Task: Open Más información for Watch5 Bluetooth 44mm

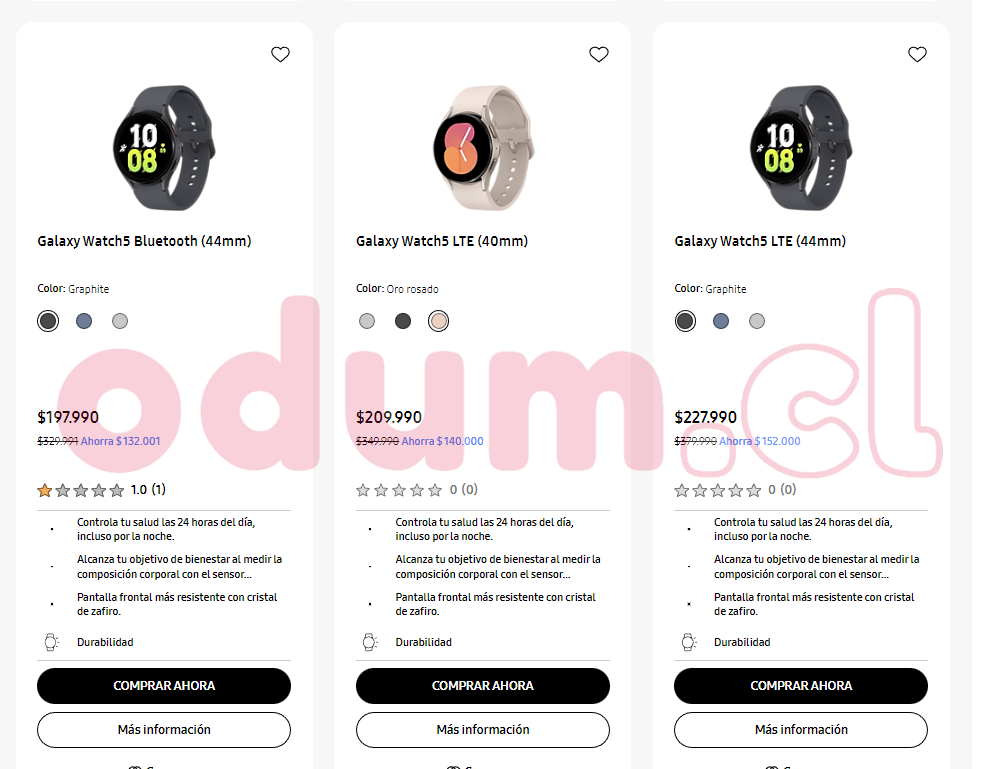Action: [164, 730]
